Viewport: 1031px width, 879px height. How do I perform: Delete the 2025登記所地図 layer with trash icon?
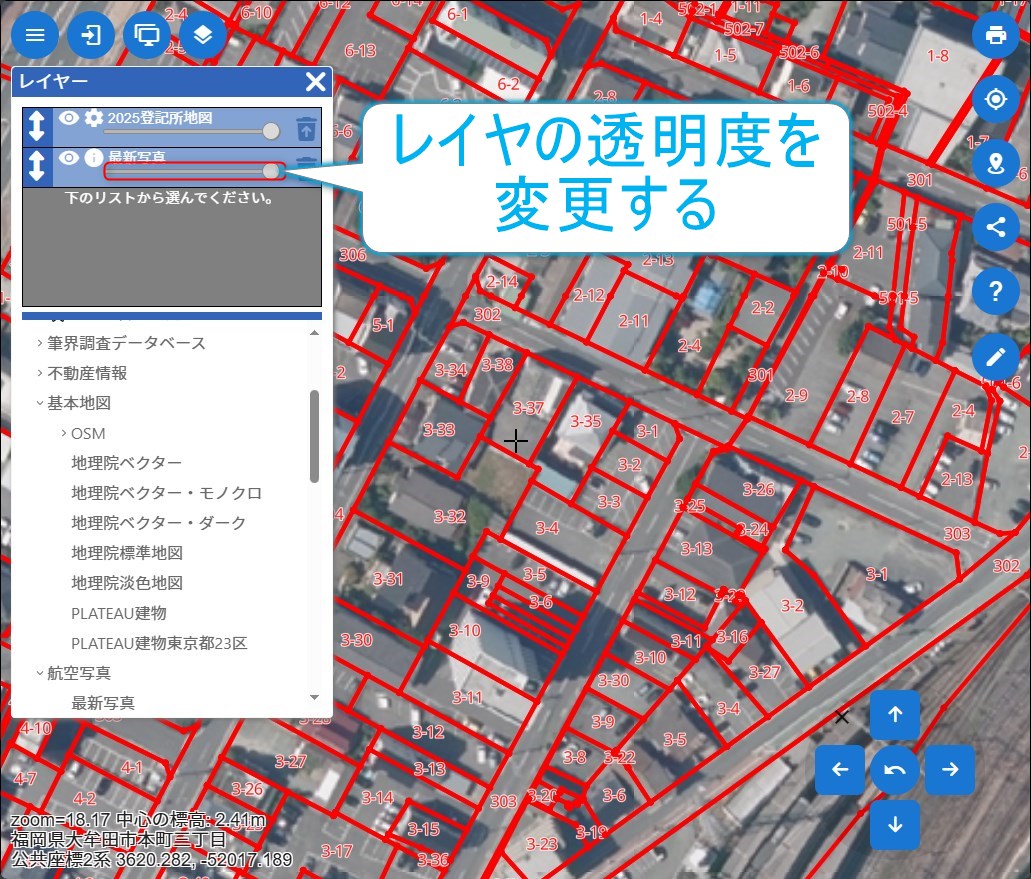tap(306, 128)
